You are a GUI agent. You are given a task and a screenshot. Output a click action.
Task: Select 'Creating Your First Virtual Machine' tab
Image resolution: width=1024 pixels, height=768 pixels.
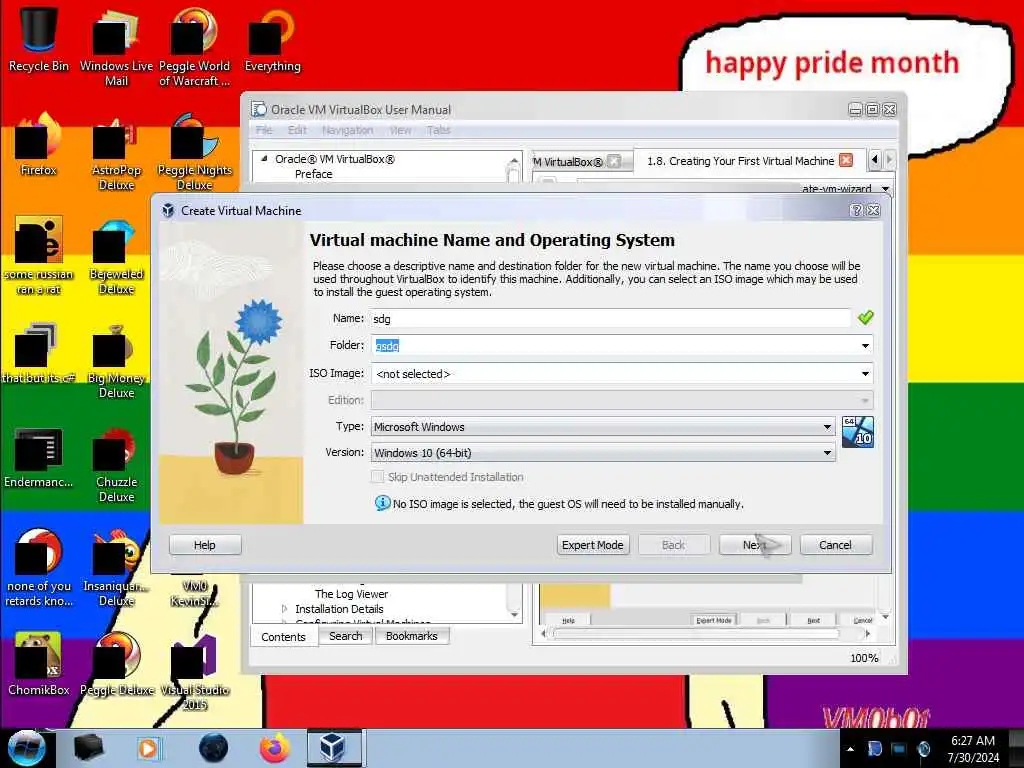[740, 161]
